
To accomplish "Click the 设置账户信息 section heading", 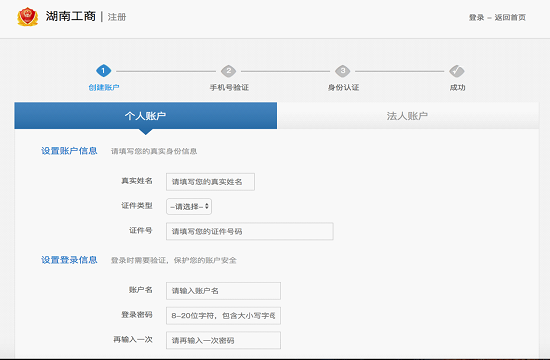I will (x=69, y=151).
